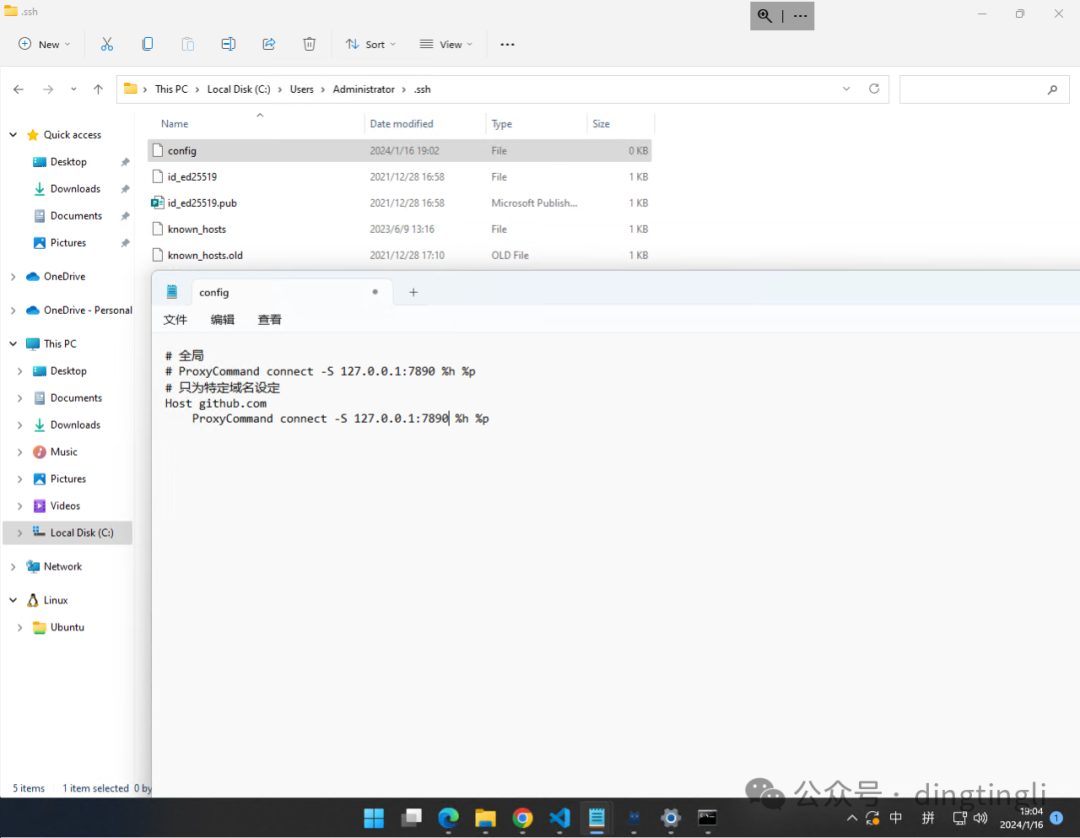The image size is (1080, 838).
Task: Click the Delete trash icon in toolbar
Action: (309, 44)
